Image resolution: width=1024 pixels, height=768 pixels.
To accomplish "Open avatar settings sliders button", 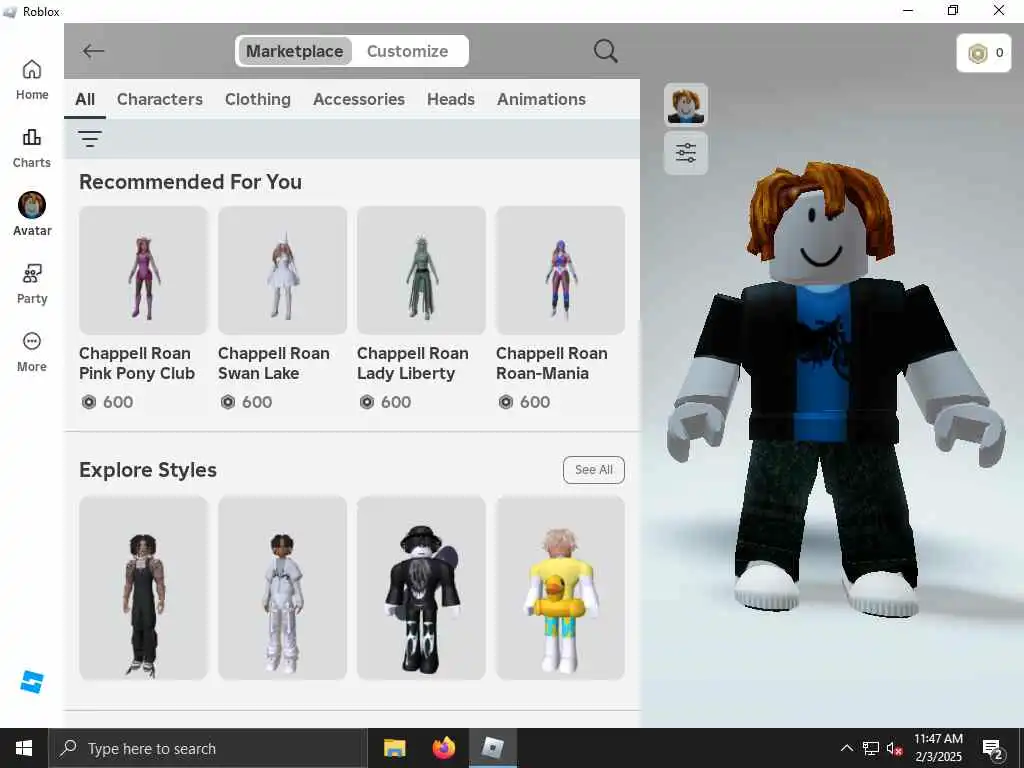I will click(x=686, y=153).
